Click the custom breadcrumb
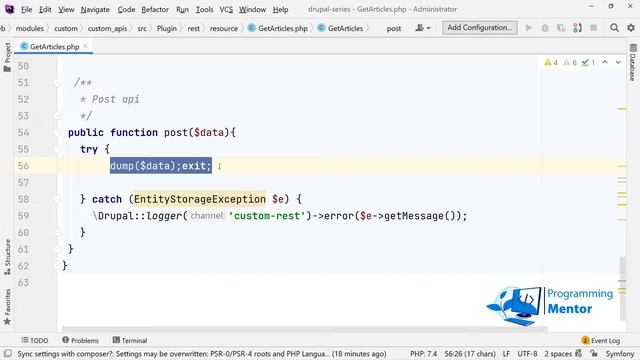The image size is (640, 360). [x=66, y=28]
